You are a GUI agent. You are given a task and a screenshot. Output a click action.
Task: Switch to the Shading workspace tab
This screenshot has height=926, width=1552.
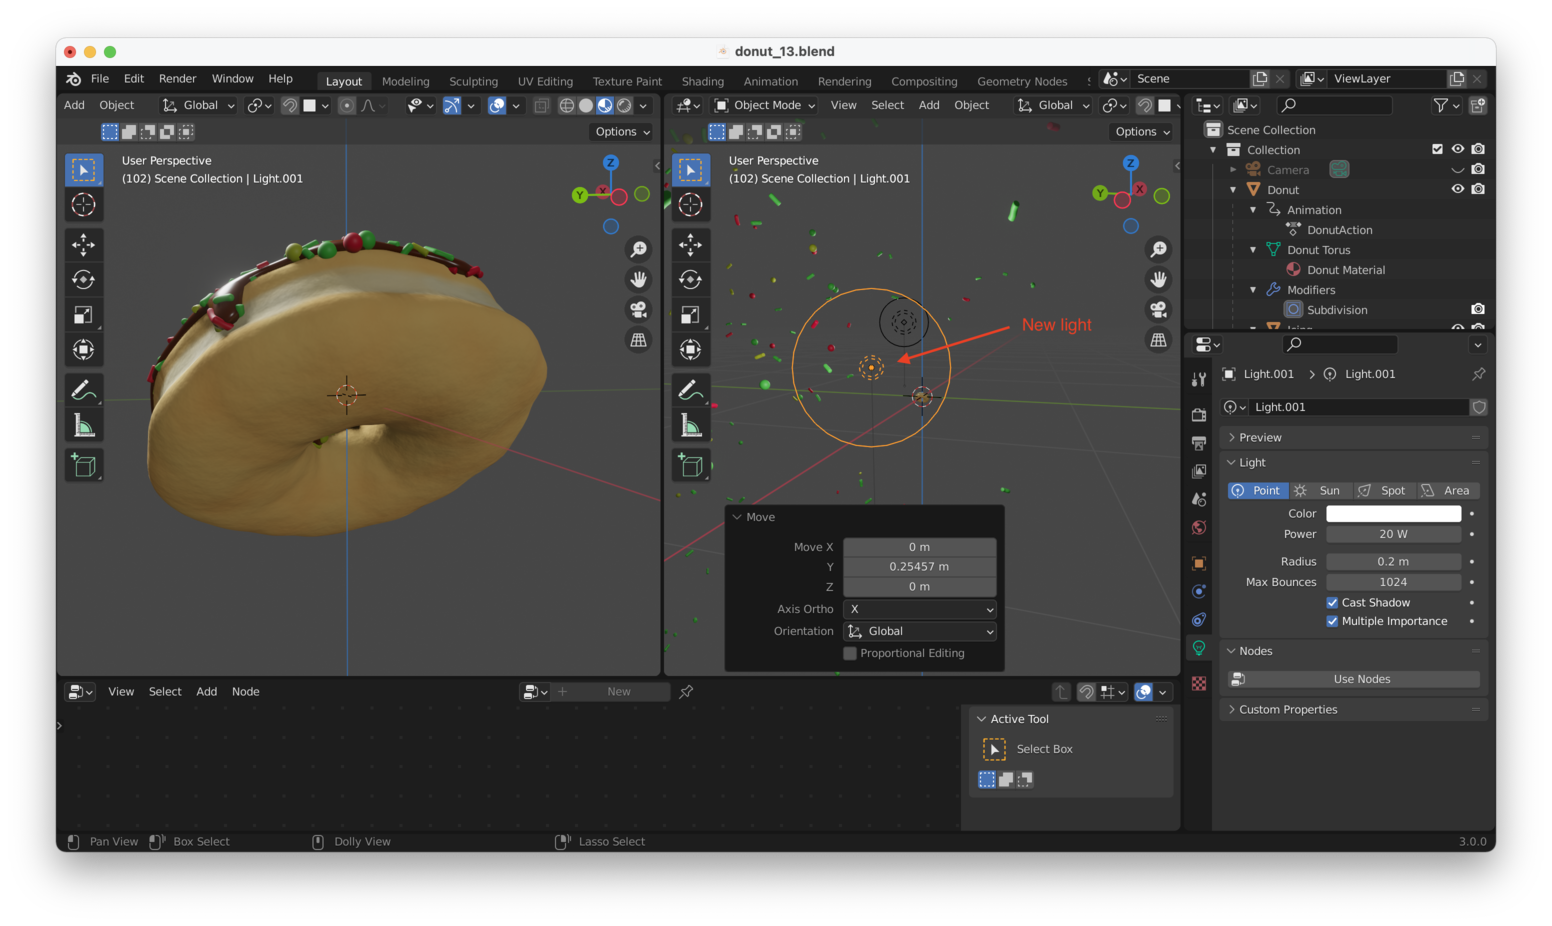coord(702,81)
